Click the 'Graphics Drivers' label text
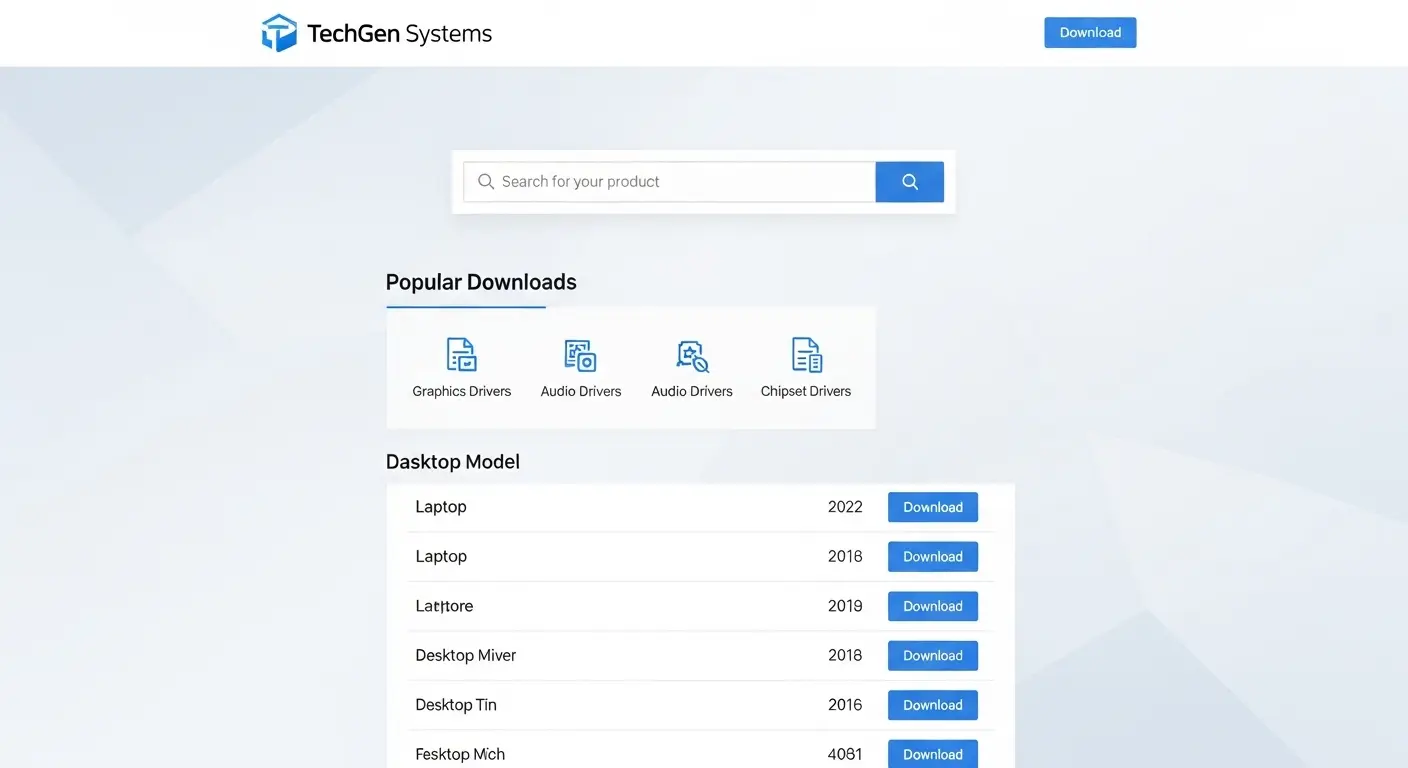1408x768 pixels. point(462,391)
